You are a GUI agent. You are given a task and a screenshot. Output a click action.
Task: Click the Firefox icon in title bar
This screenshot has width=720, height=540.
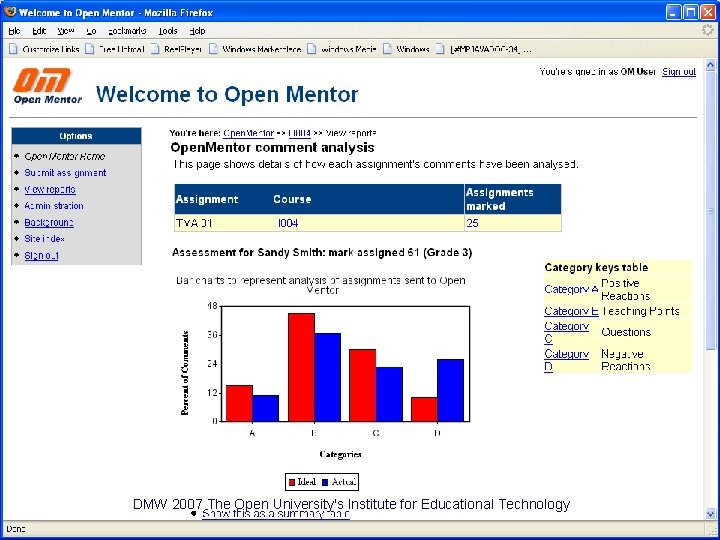pyautogui.click(x=10, y=11)
